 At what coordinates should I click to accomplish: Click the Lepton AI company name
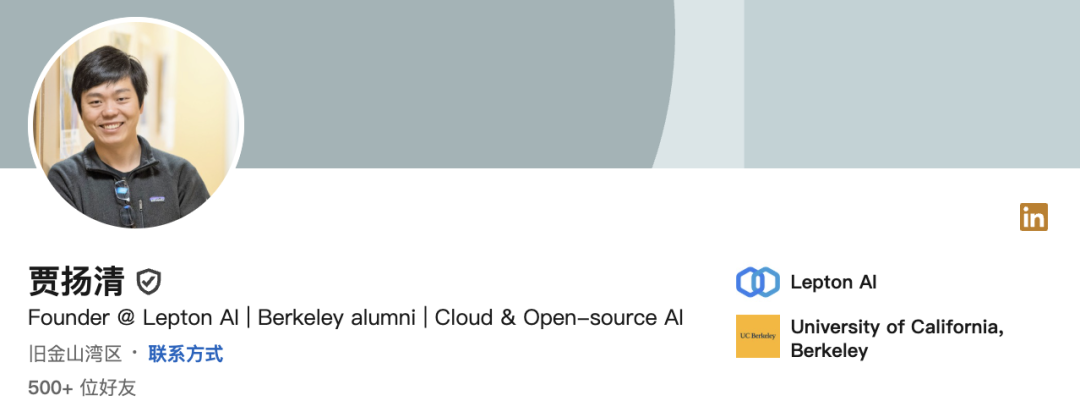pos(833,282)
